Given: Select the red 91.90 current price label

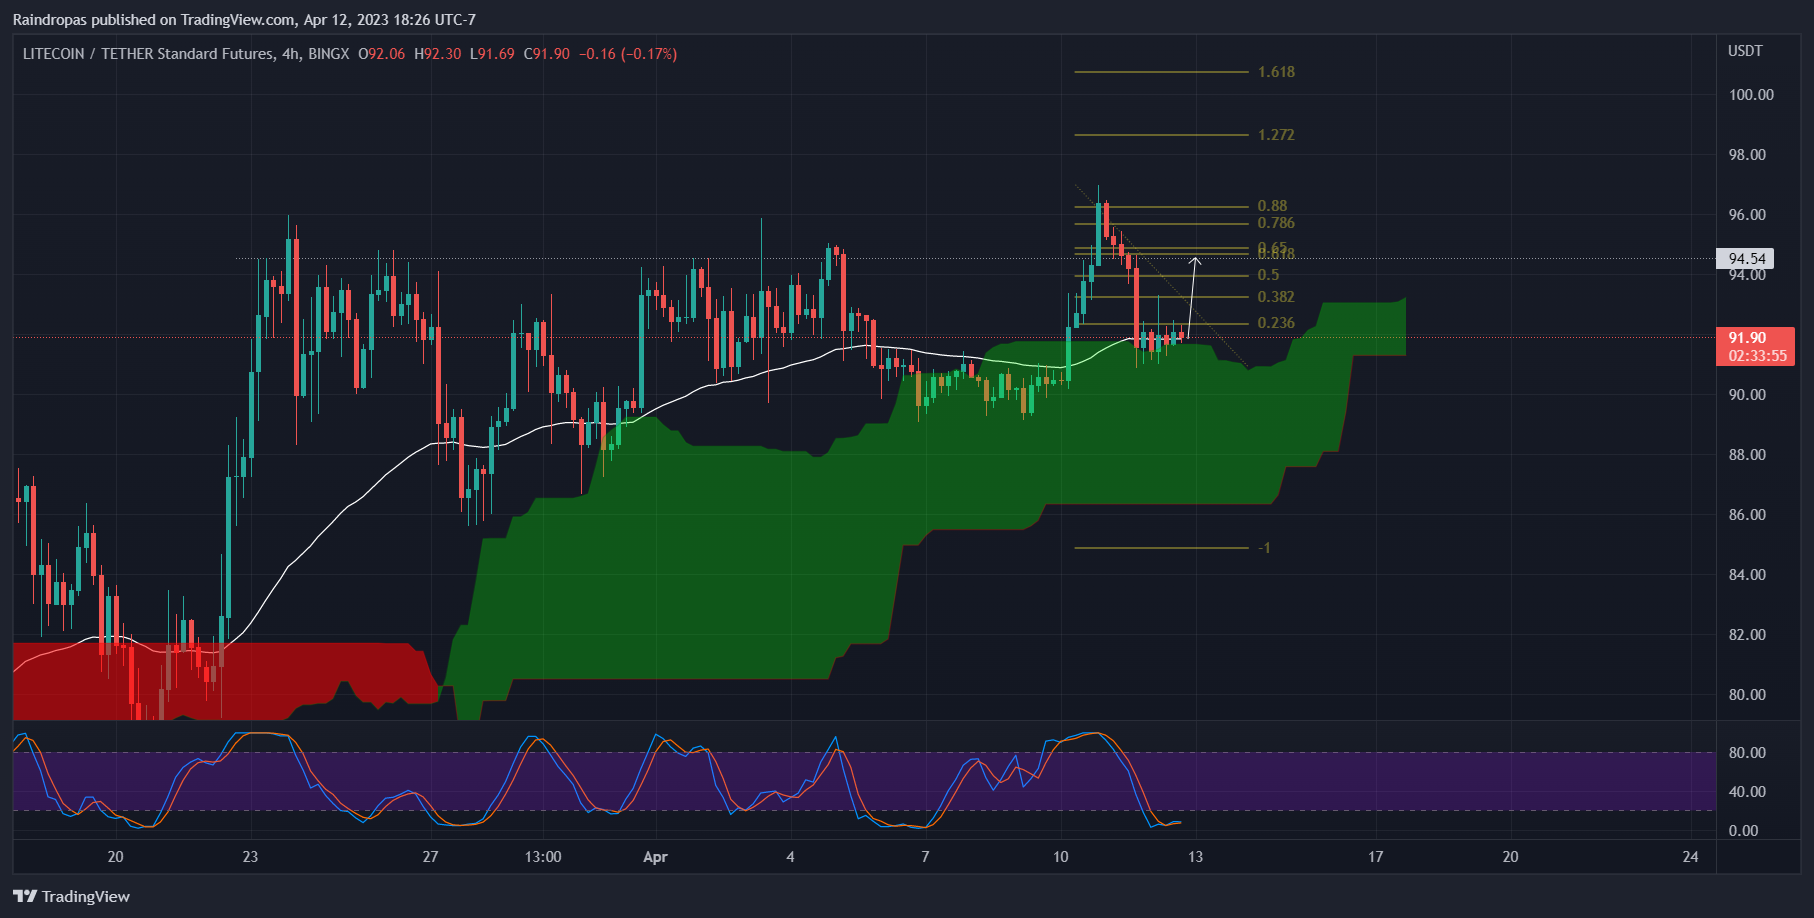Looking at the screenshot, I should click(x=1747, y=338).
